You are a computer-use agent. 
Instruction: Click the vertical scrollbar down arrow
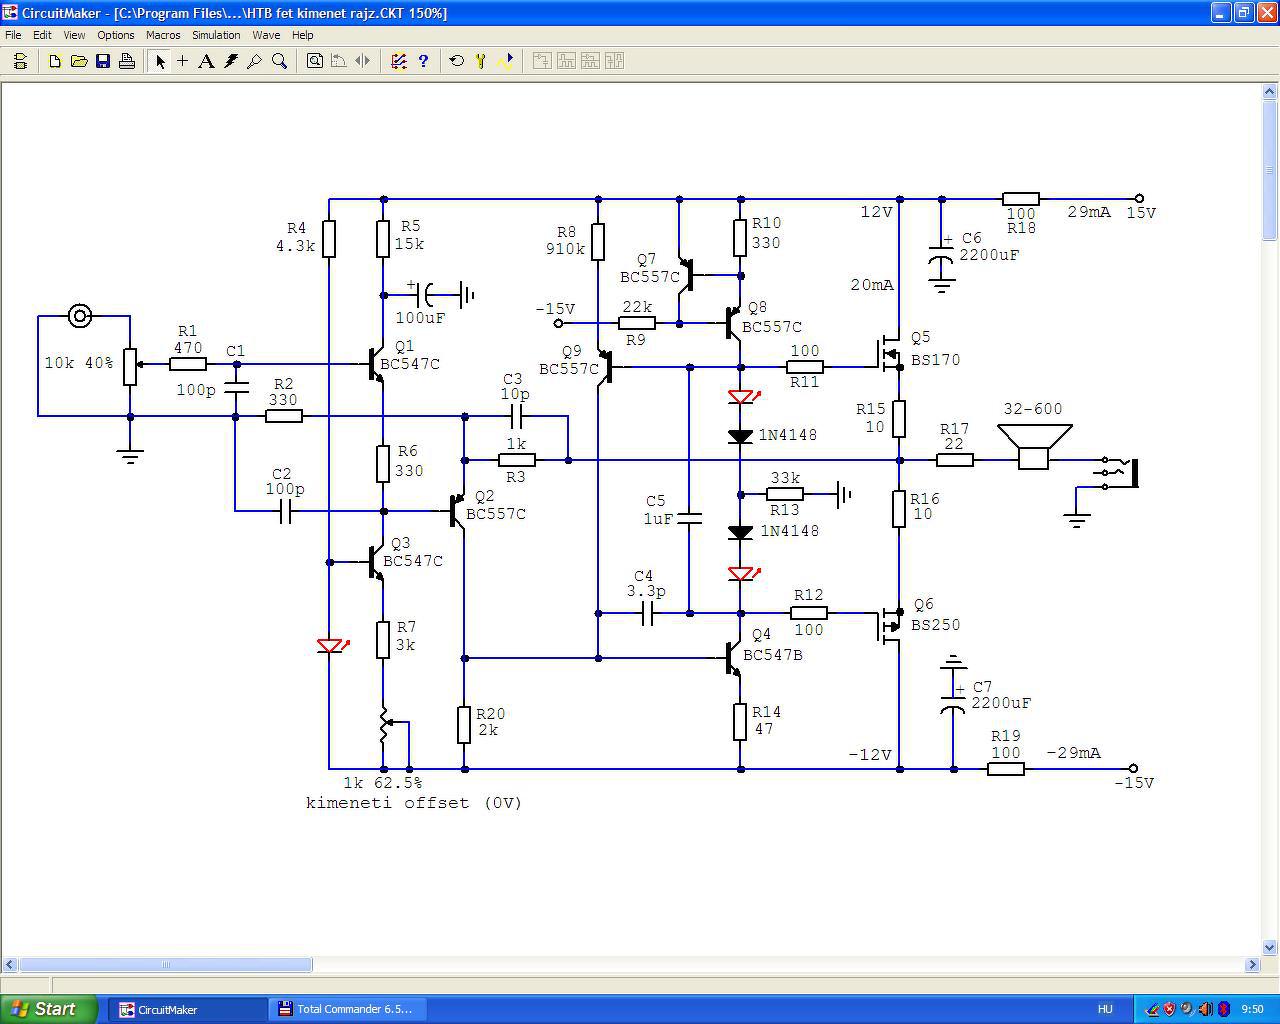click(1271, 947)
